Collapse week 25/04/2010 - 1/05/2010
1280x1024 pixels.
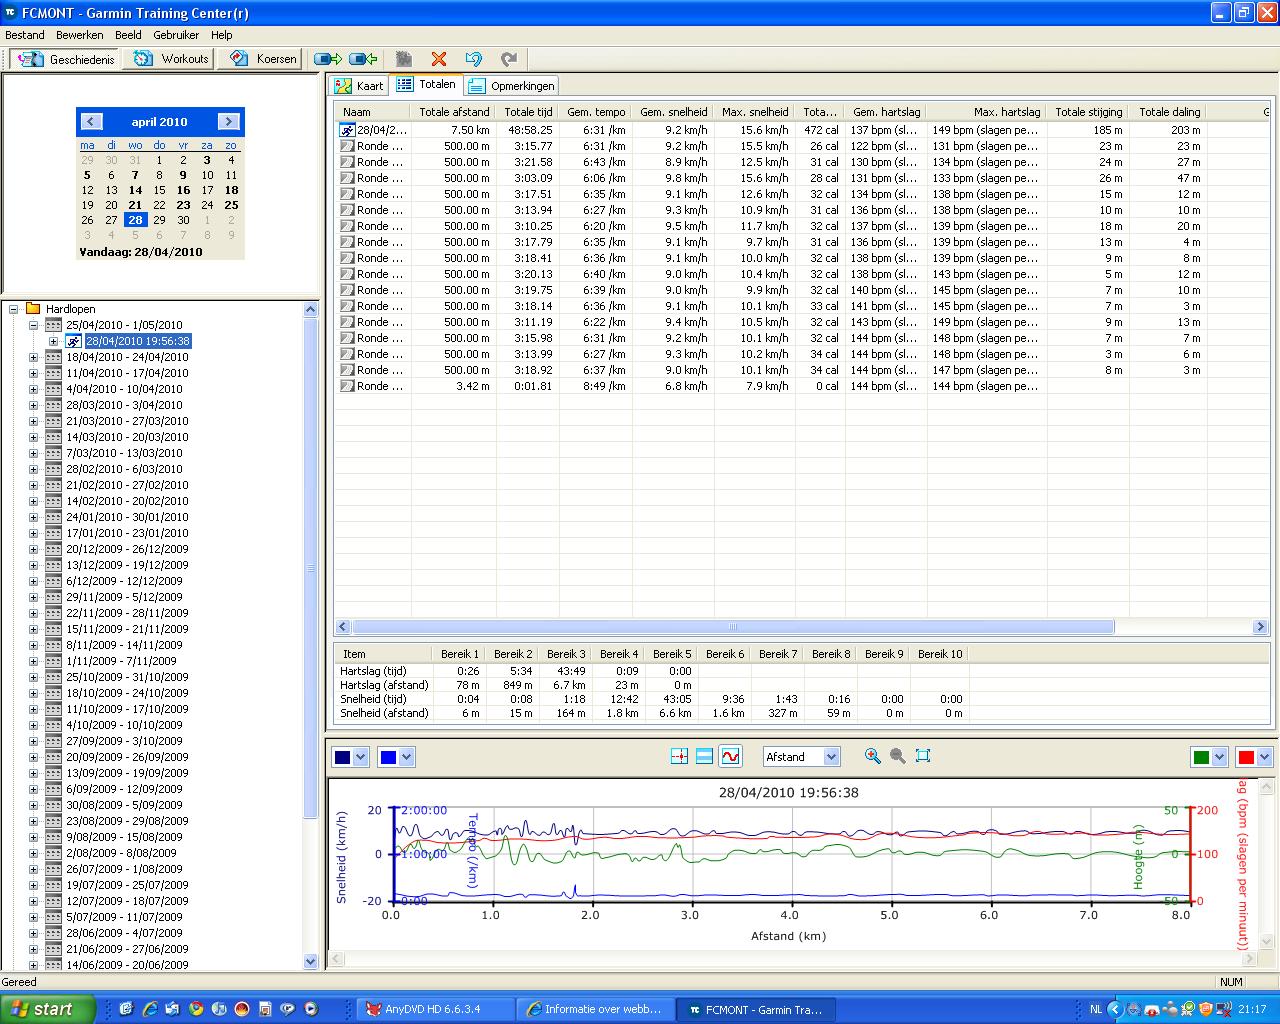coord(33,325)
